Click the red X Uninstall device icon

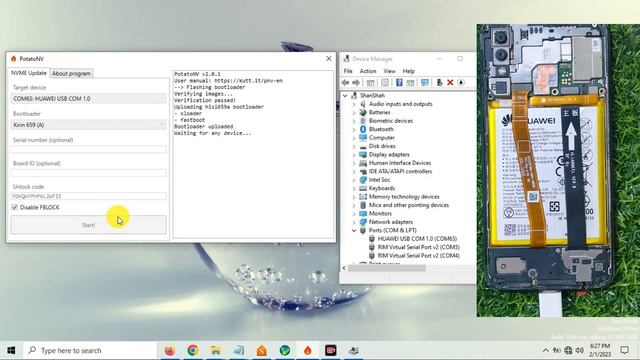click(450, 83)
